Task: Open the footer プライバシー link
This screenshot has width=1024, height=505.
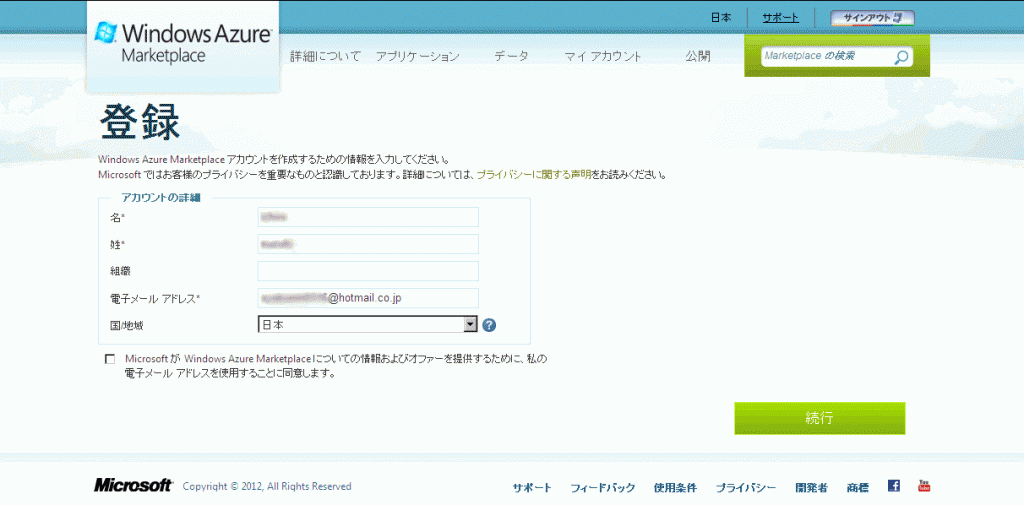Action: pos(746,487)
